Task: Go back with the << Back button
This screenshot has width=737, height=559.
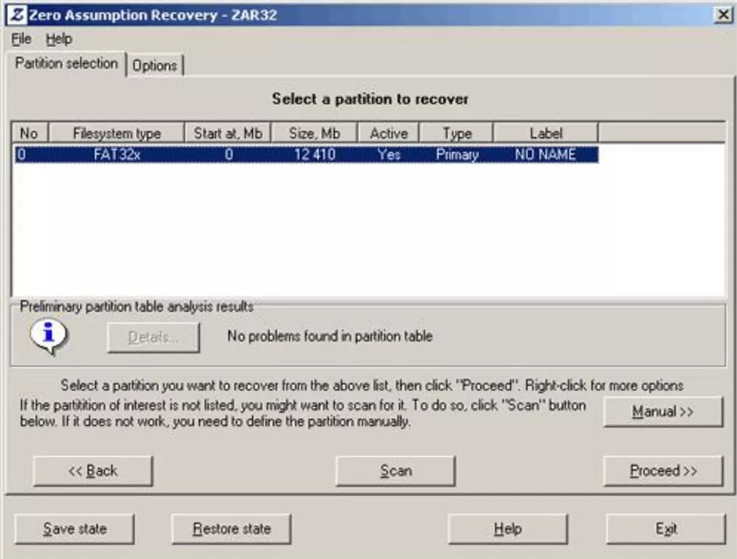Action: [93, 471]
